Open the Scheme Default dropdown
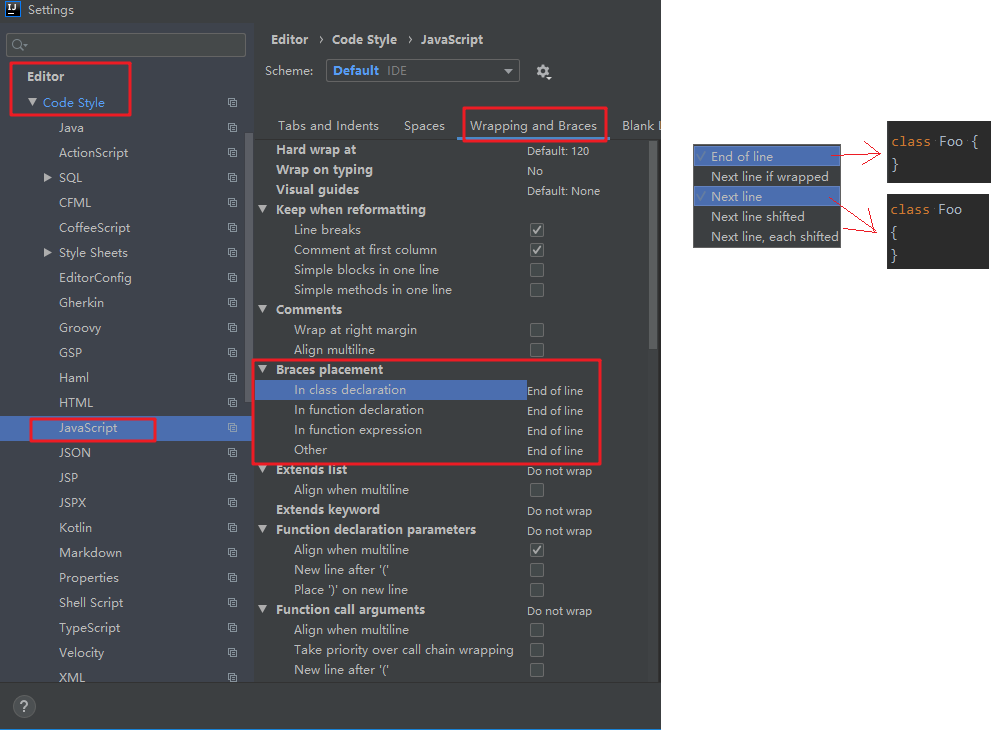 coord(423,71)
